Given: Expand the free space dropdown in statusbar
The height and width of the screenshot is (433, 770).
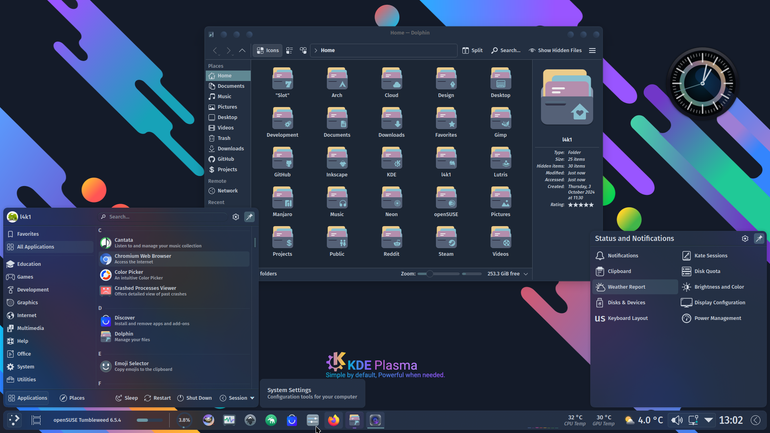Looking at the screenshot, I should pyautogui.click(x=525, y=274).
